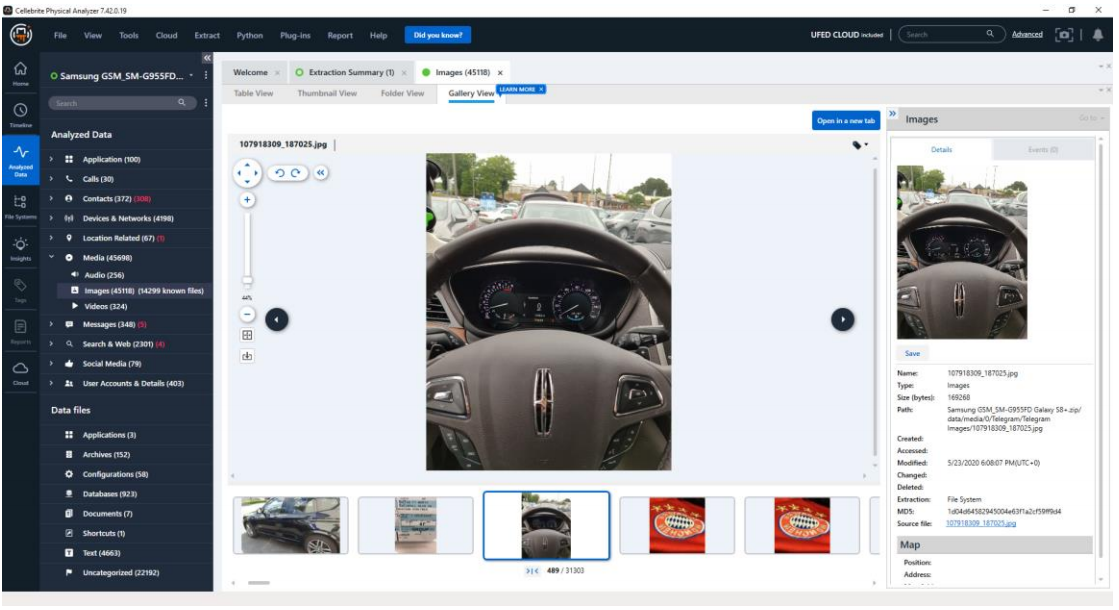Go to the previous image arrow
The image size is (1119, 610).
tap(277, 320)
